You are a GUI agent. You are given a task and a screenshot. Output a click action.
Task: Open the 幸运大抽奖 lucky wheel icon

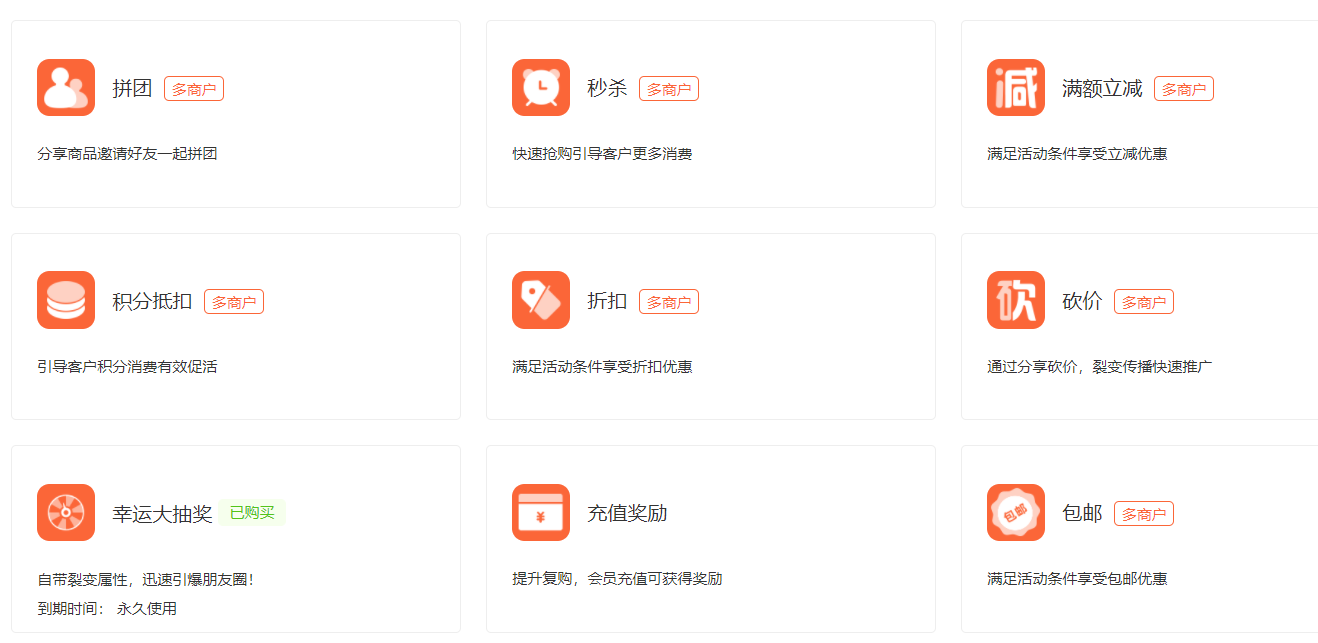[65, 512]
